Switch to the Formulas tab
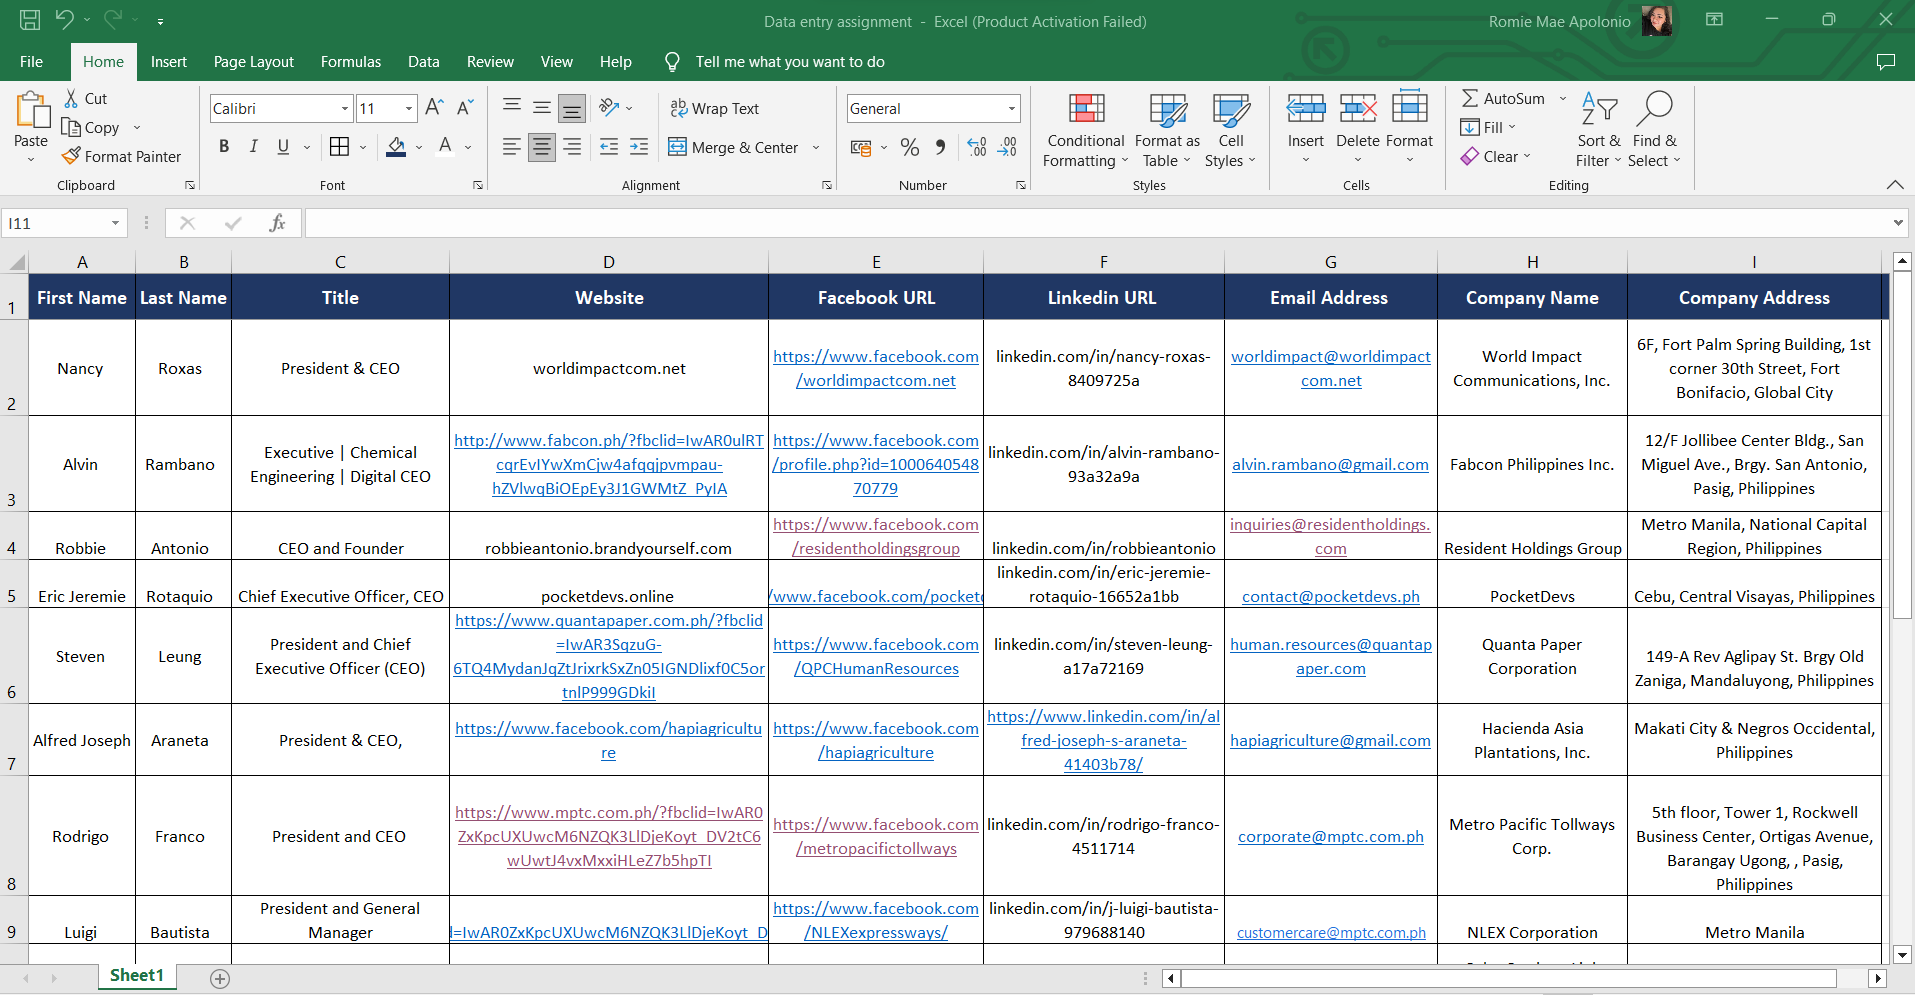The height and width of the screenshot is (995, 1915). pos(350,62)
